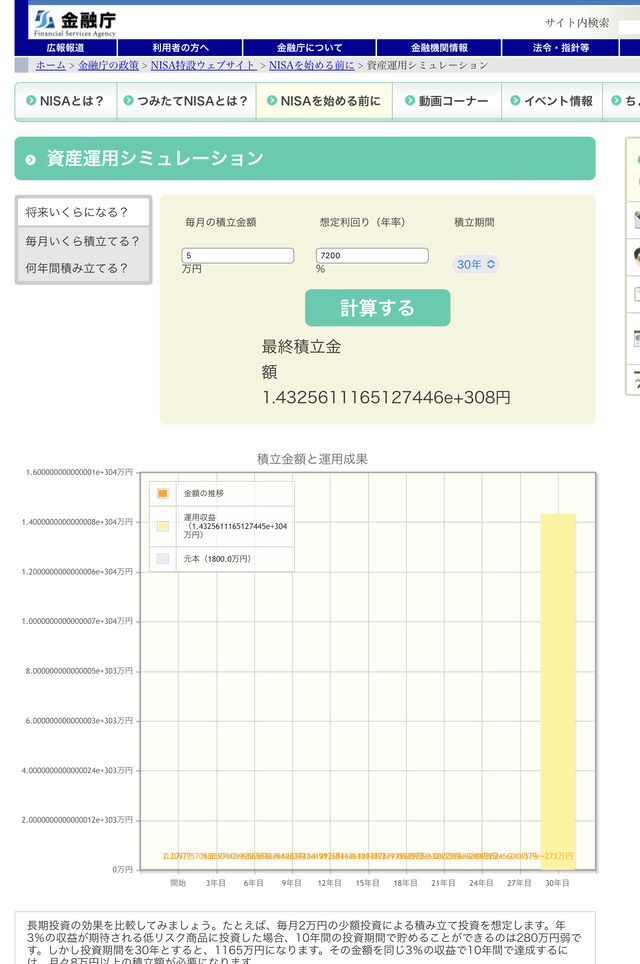Open the NISA特設ウェブサイト breadcrumb link
Image resolution: width=640 pixels, height=964 pixels.
pos(203,65)
